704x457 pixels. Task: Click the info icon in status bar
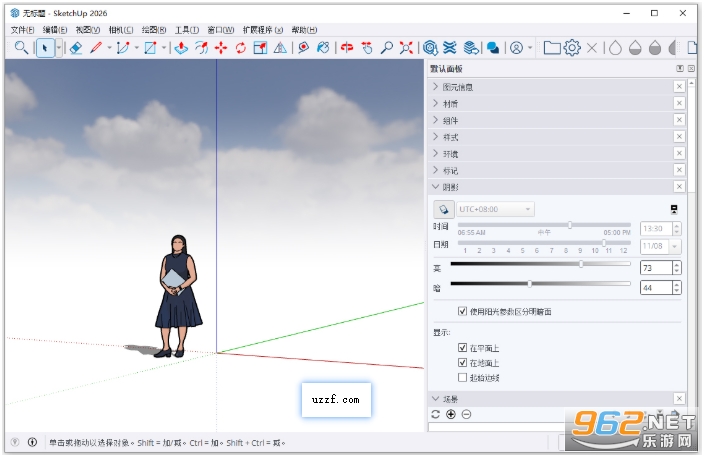[32, 442]
